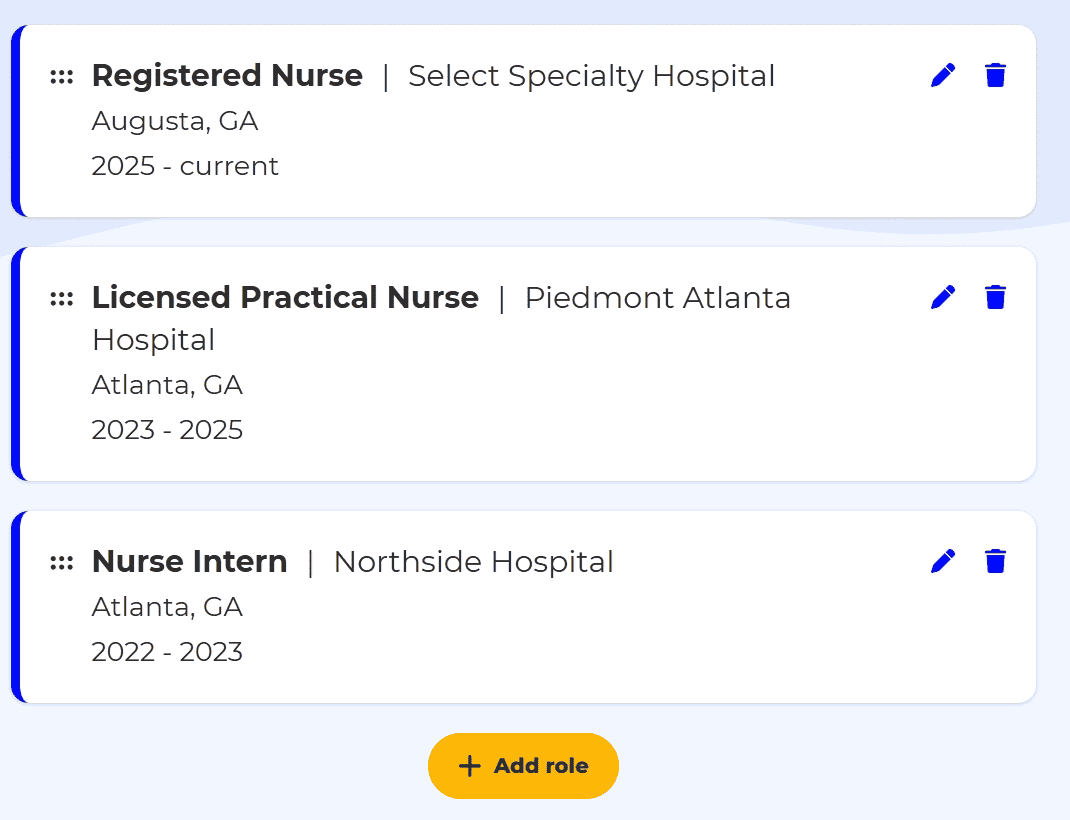Image resolution: width=1070 pixels, height=820 pixels.
Task: Click the drag handle beside Registered Nurse
Action: pos(62,74)
